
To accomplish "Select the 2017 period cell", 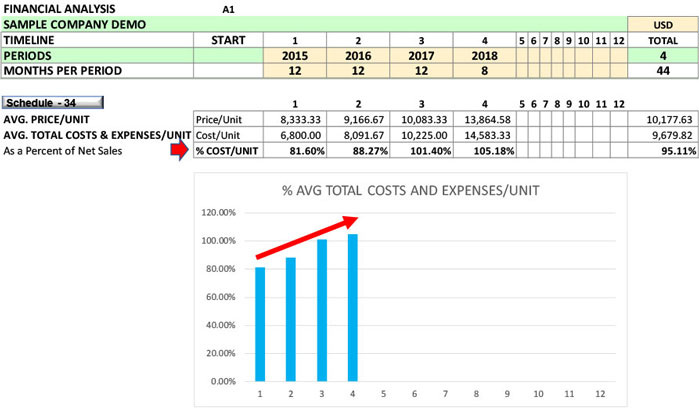I will (421, 55).
